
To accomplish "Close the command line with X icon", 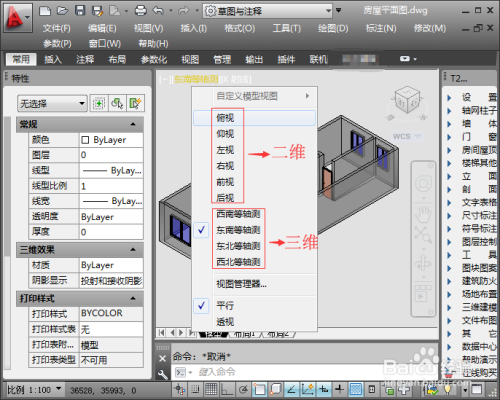I will tap(162, 358).
